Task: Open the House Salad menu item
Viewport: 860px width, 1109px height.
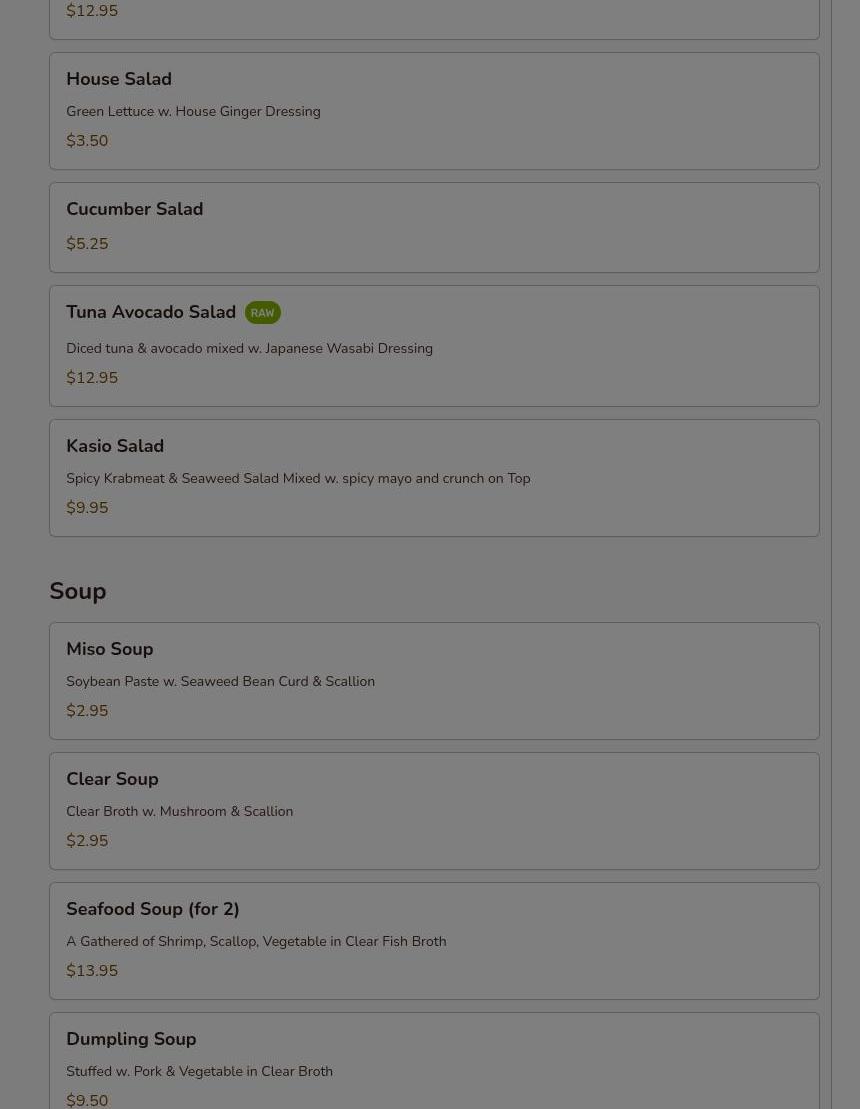Action: (434, 111)
